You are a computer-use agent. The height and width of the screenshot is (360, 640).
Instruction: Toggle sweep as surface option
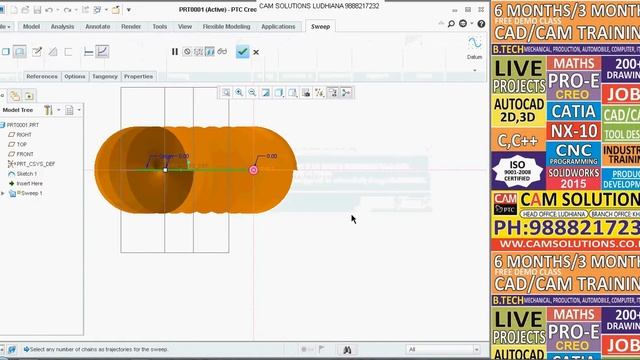[19, 52]
